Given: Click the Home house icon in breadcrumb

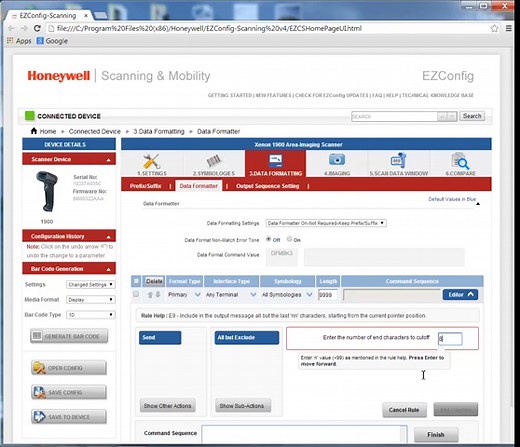Looking at the screenshot, I should [34, 131].
